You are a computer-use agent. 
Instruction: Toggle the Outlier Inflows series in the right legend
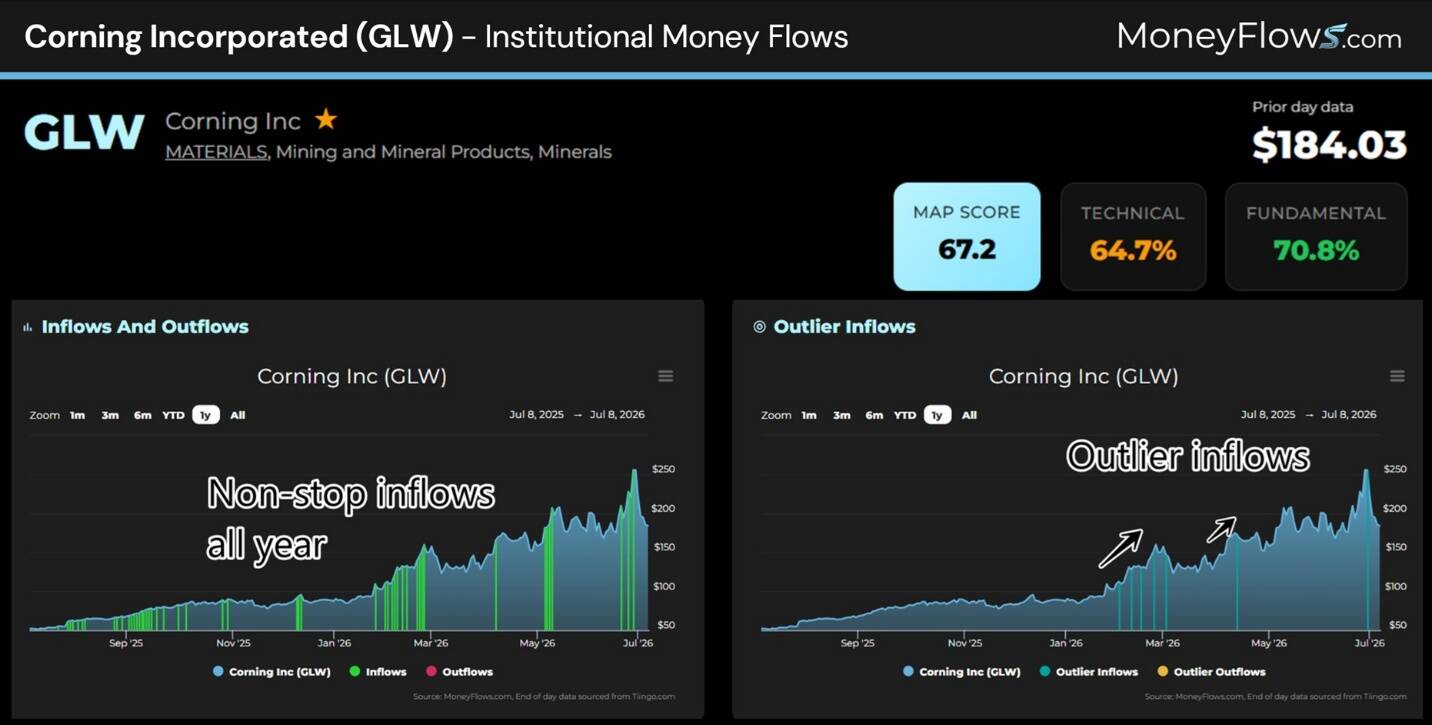pyautogui.click(x=1088, y=672)
